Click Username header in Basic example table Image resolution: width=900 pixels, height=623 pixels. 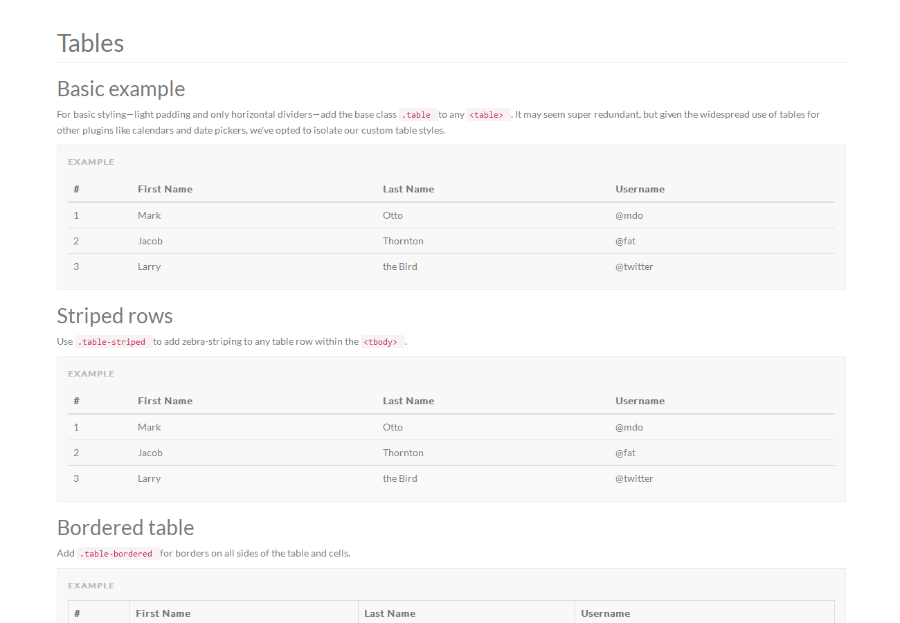(x=640, y=189)
